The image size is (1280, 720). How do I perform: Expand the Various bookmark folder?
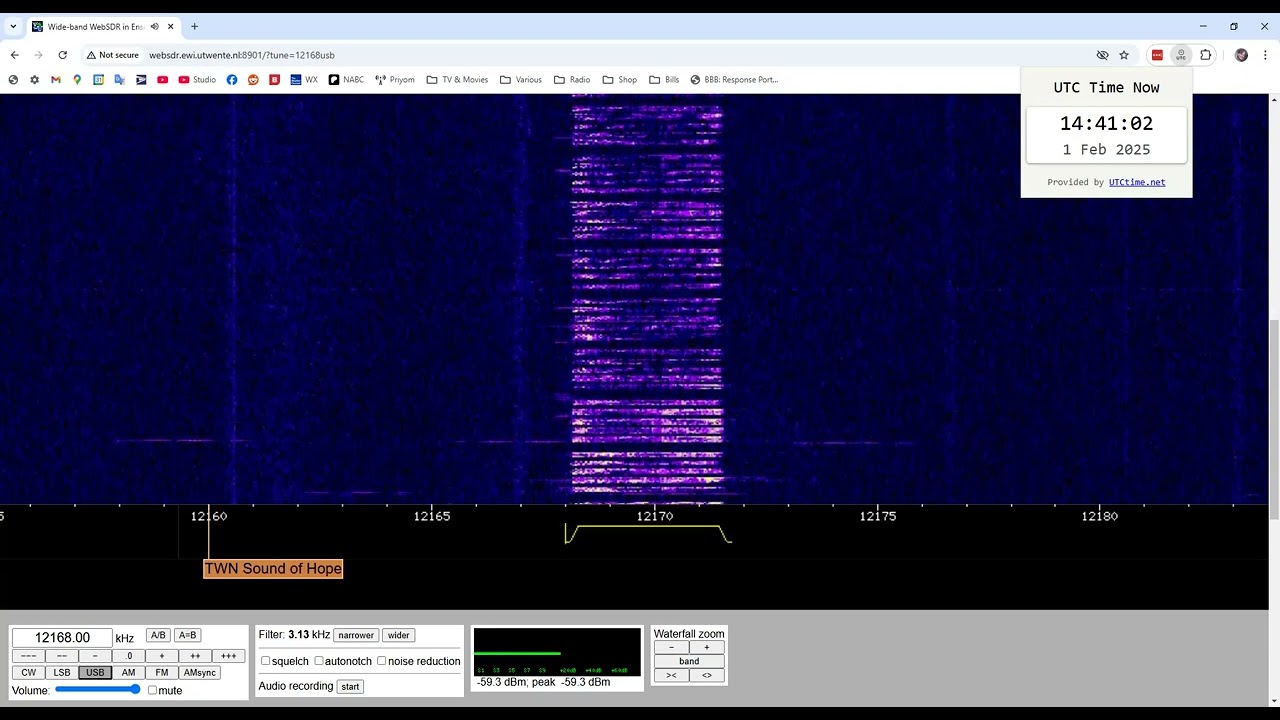click(x=520, y=80)
